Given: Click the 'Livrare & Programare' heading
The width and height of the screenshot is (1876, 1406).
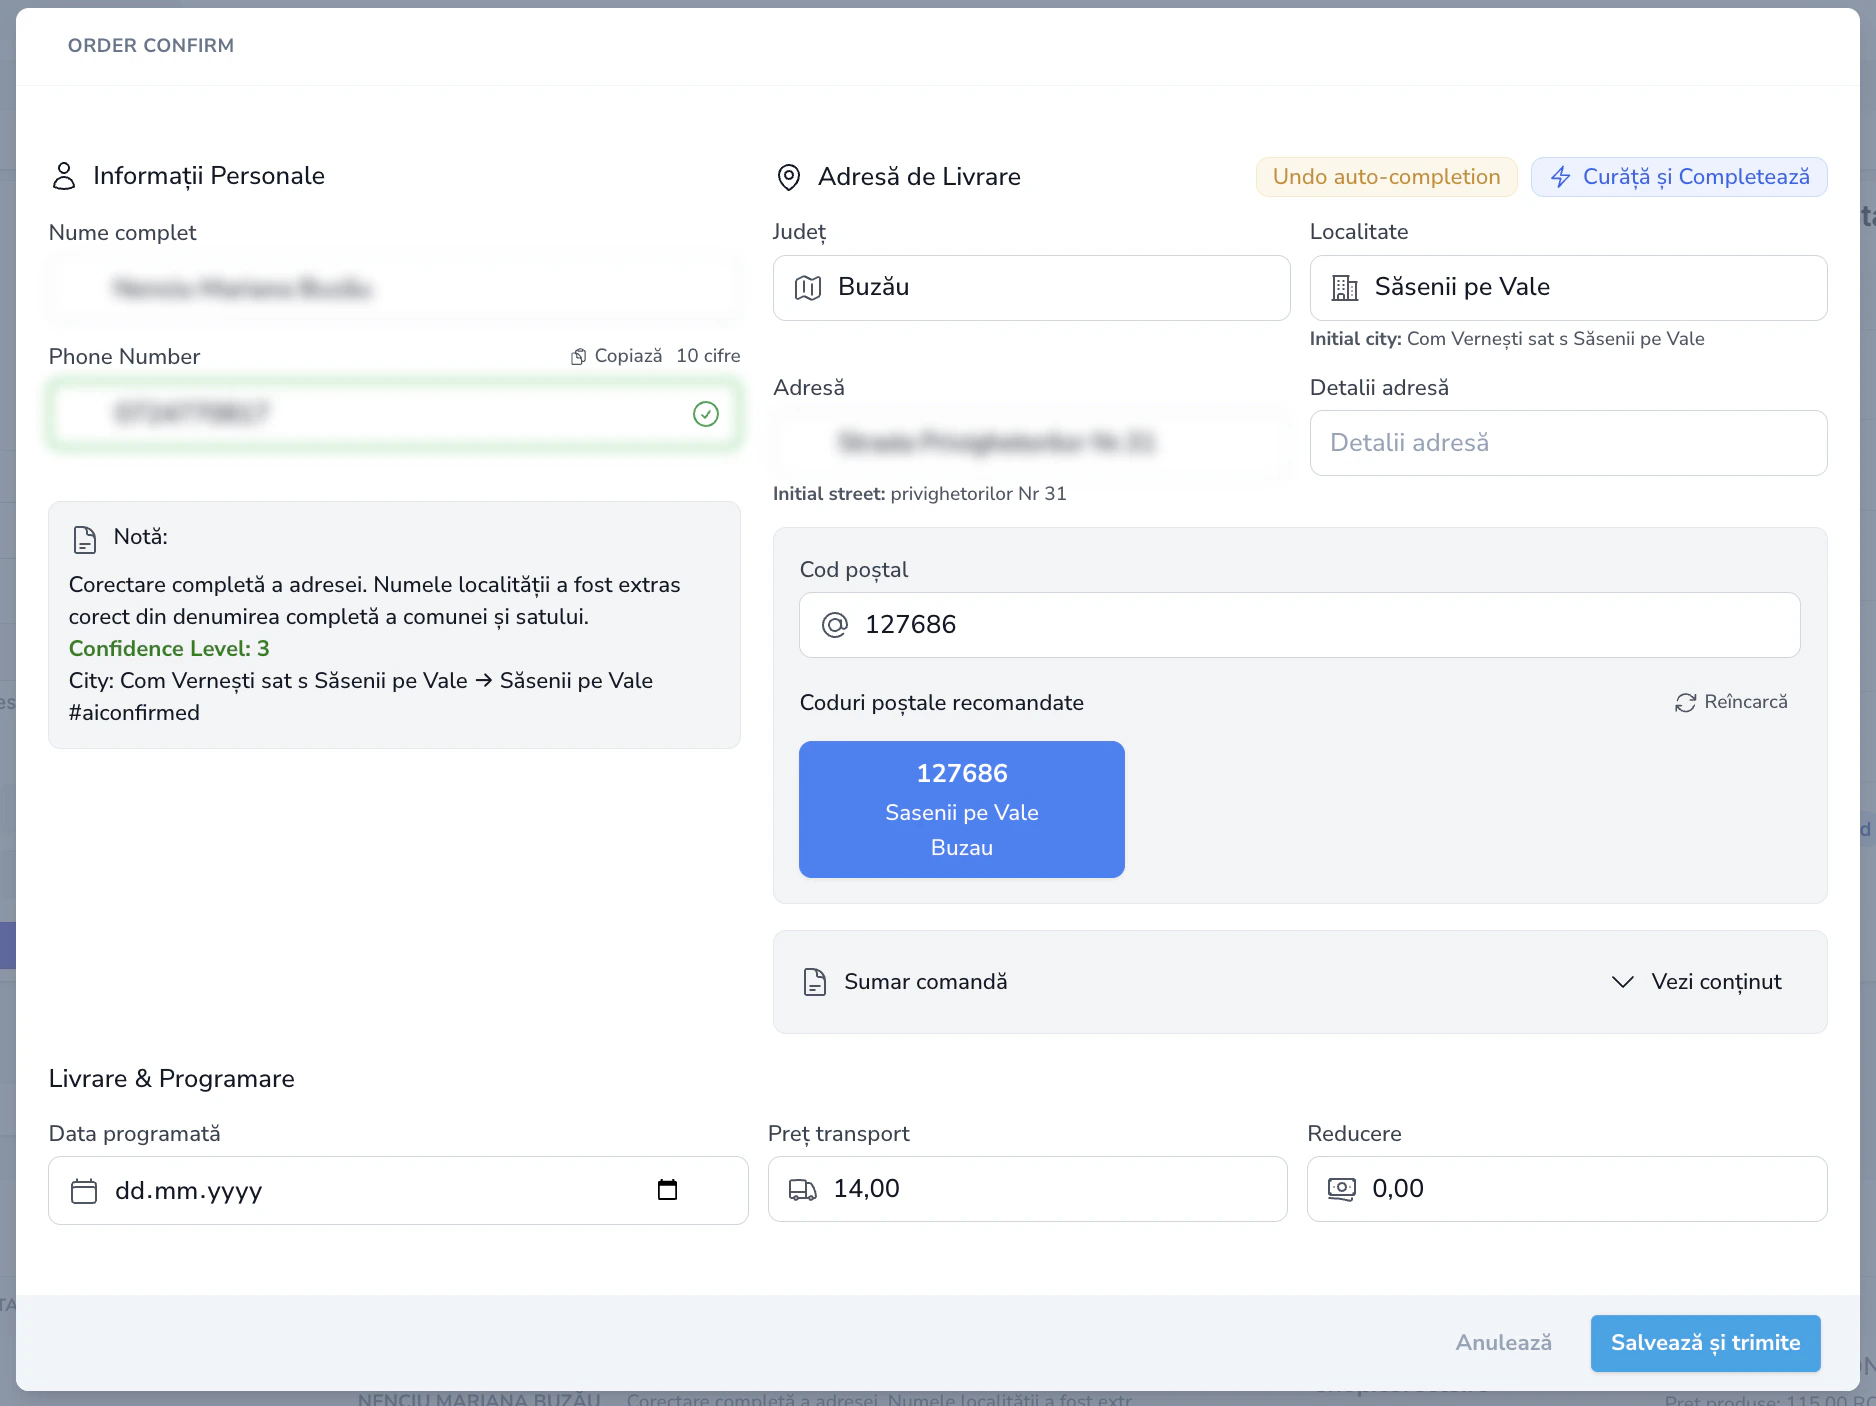Looking at the screenshot, I should point(171,1079).
